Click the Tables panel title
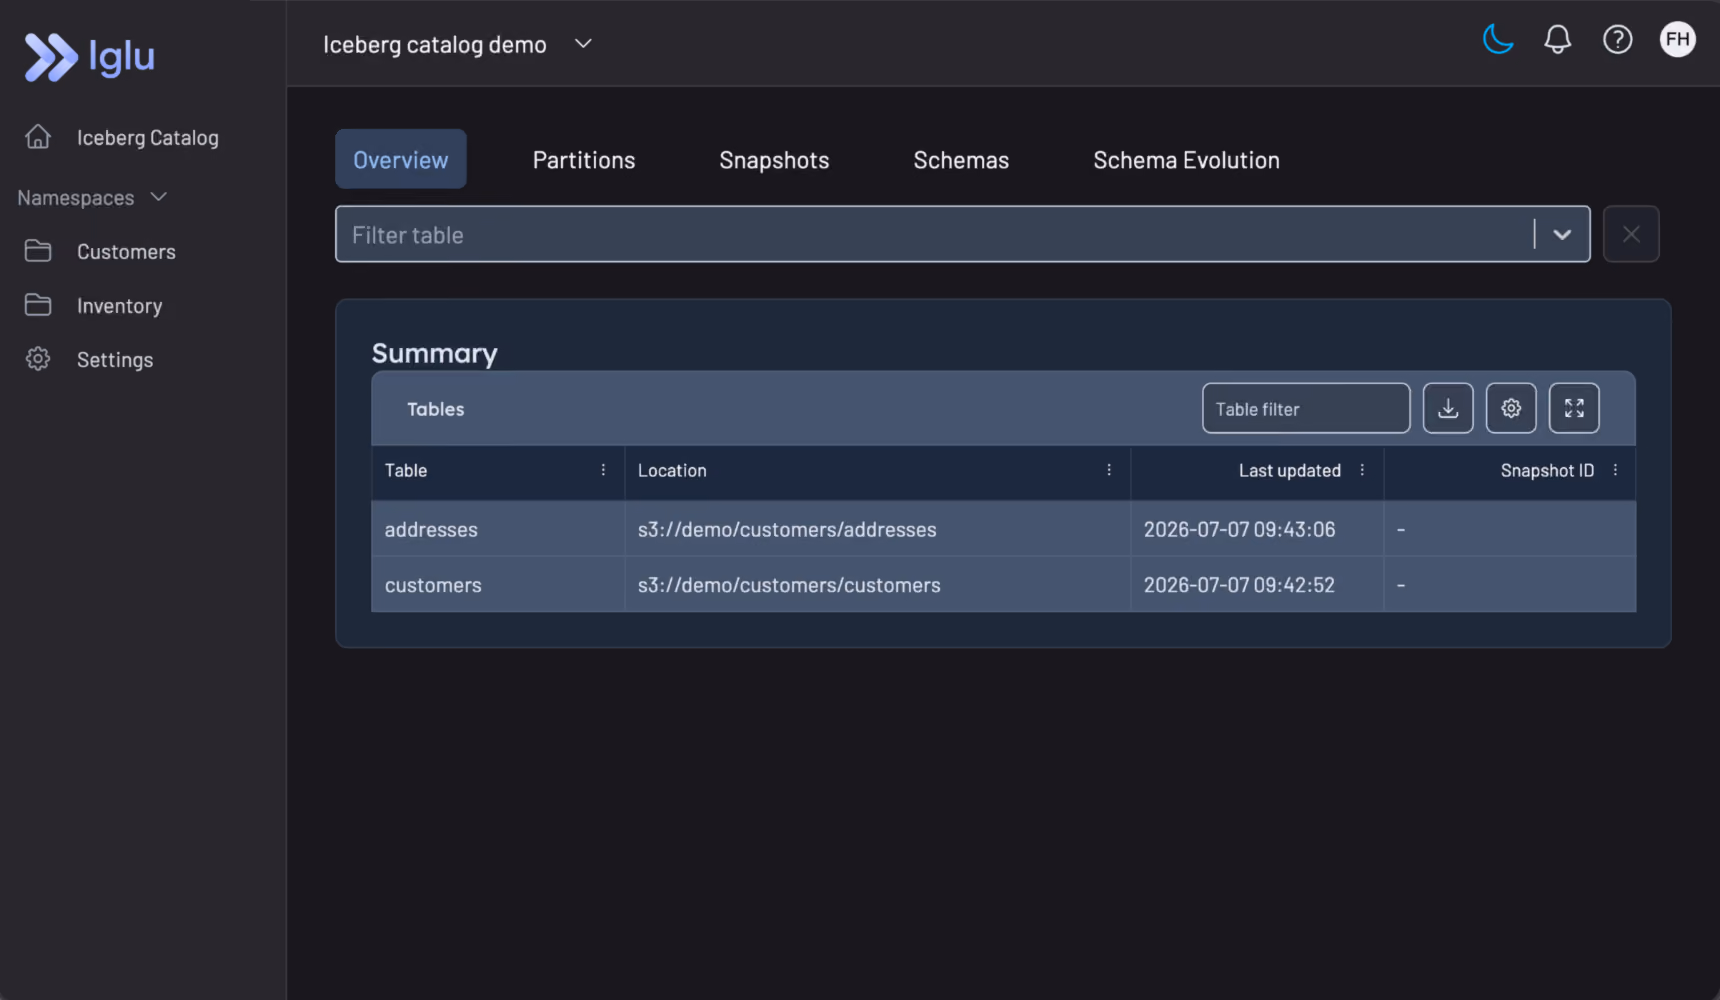Screen dimensions: 1720x1000 436,409
